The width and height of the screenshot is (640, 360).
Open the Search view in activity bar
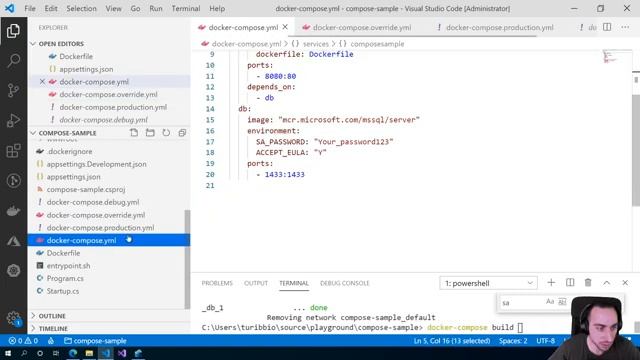(x=13, y=60)
